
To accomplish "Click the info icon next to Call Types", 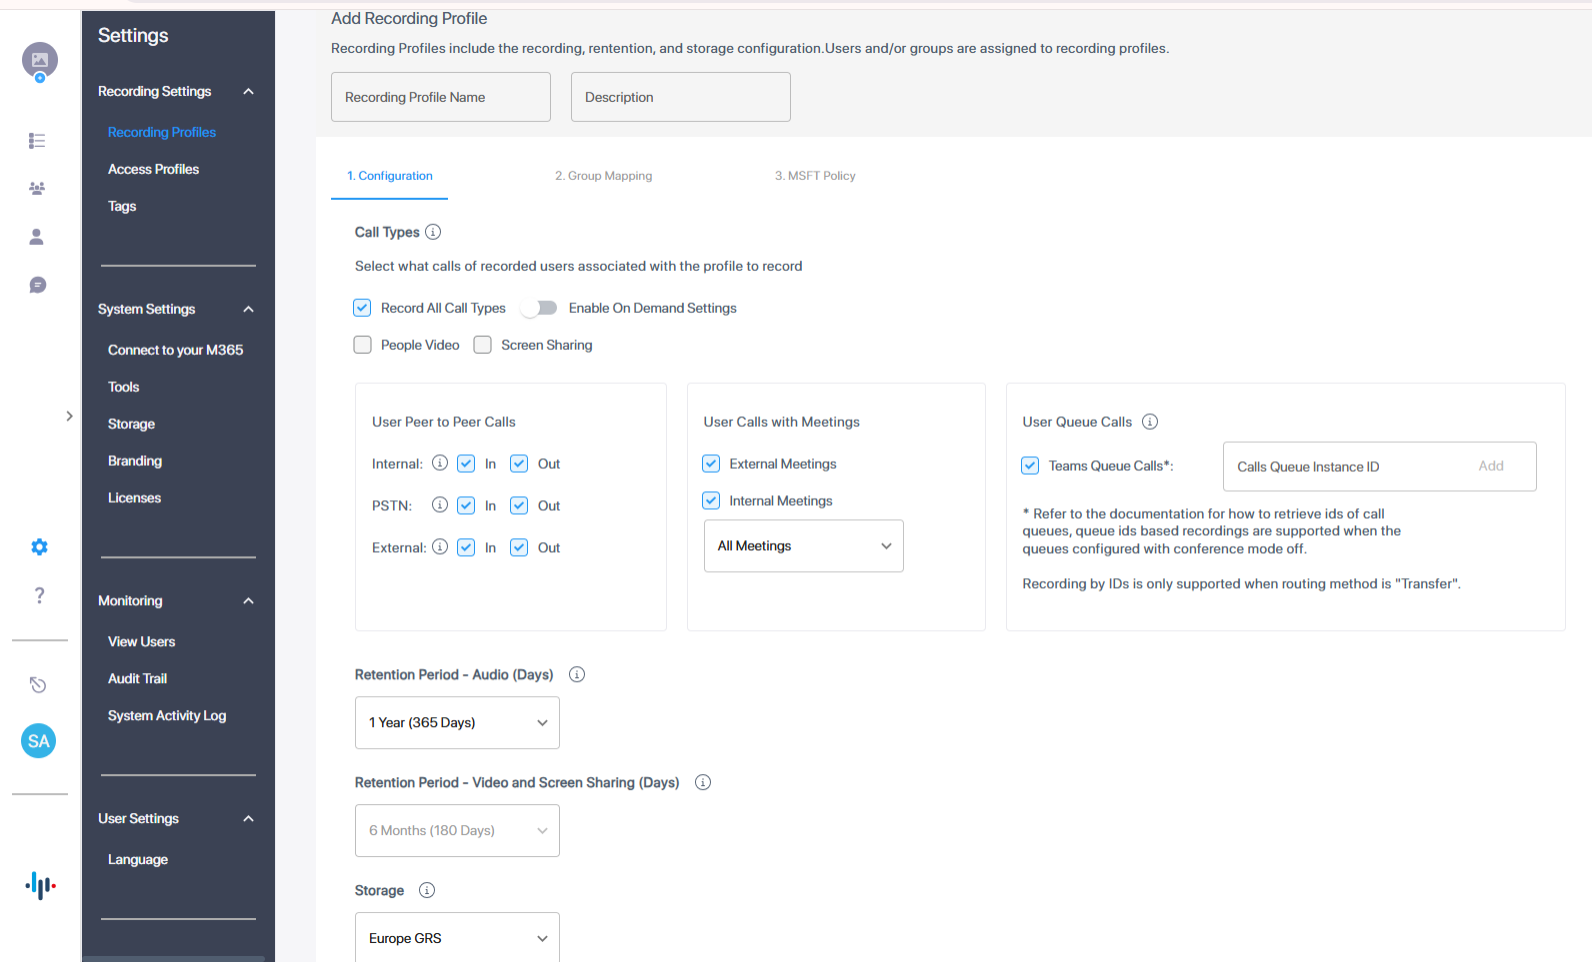I will (433, 232).
